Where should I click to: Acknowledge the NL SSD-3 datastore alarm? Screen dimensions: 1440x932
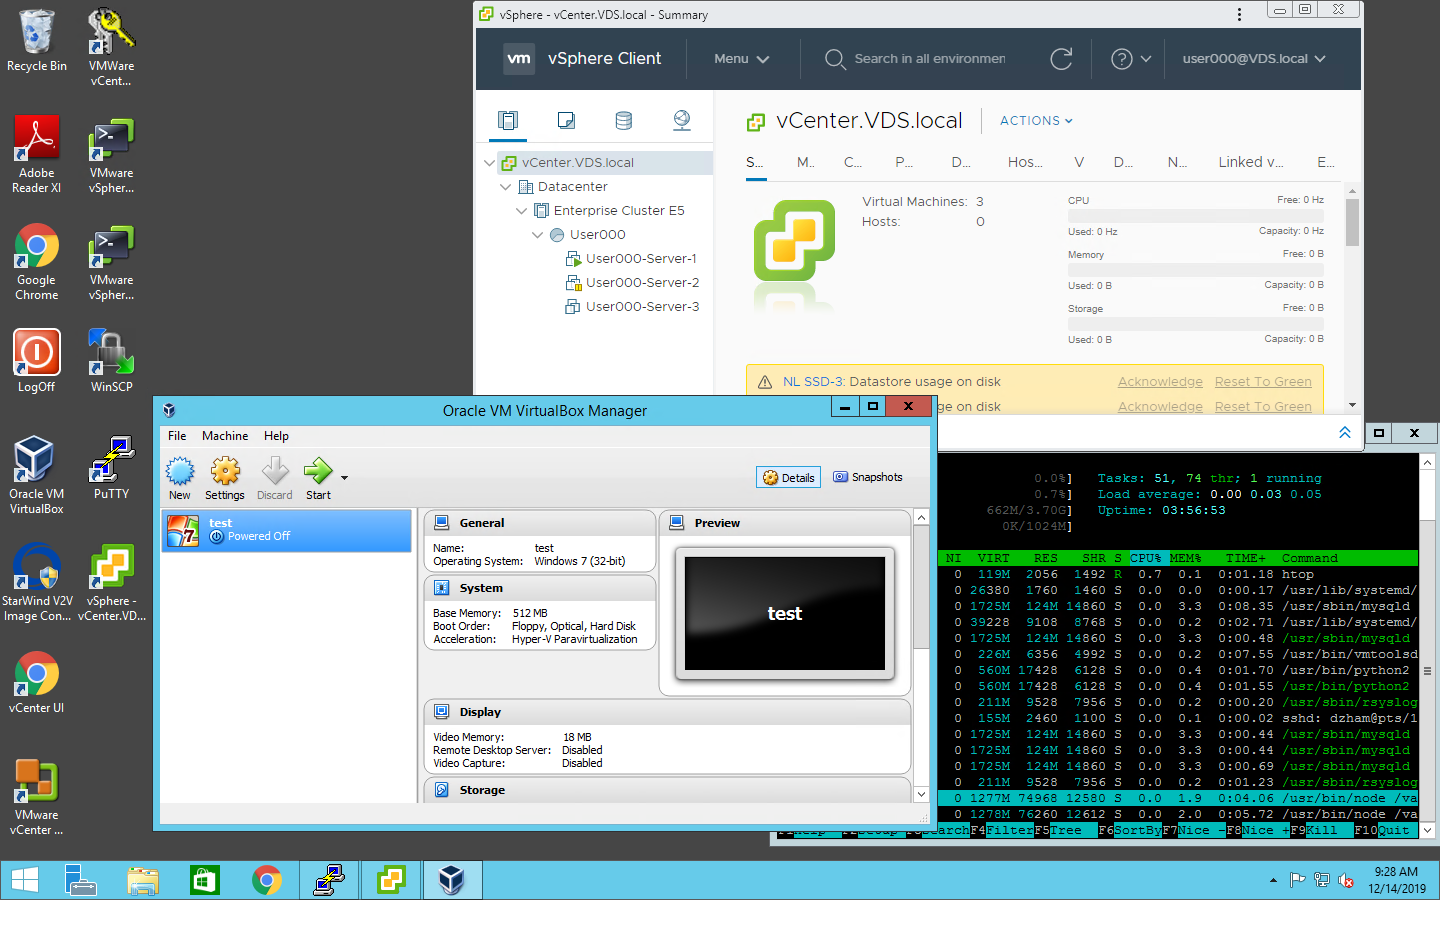point(1160,382)
